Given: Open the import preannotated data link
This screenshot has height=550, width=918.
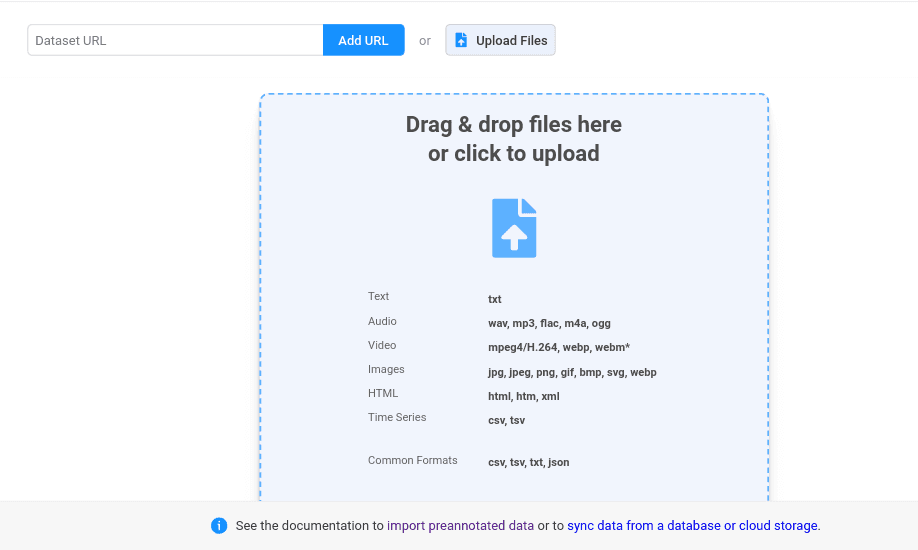Looking at the screenshot, I should coord(460,526).
